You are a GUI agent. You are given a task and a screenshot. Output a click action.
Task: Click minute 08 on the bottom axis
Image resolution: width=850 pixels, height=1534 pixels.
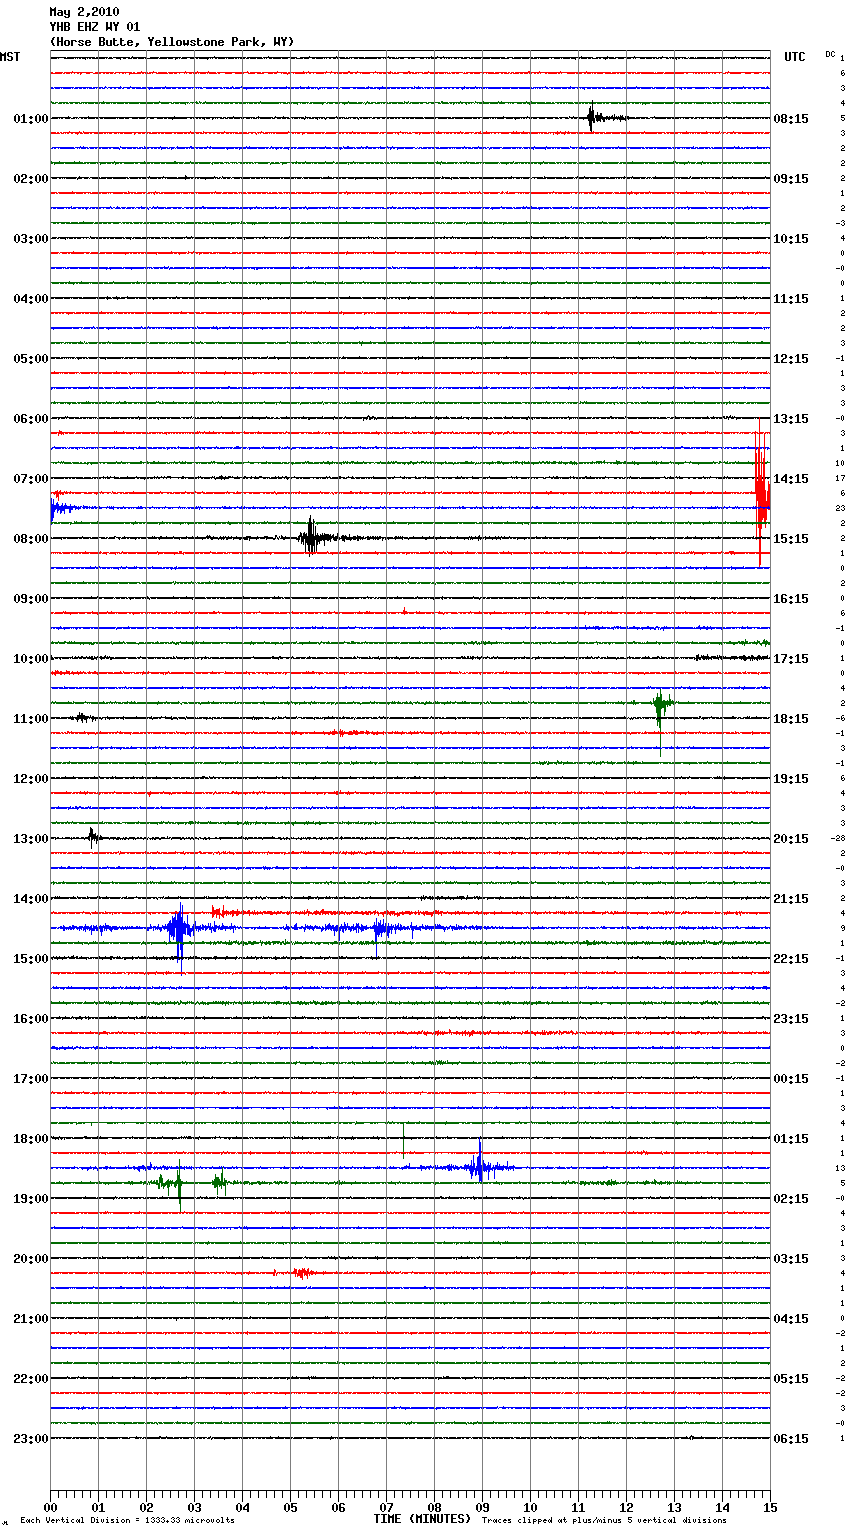point(434,1507)
